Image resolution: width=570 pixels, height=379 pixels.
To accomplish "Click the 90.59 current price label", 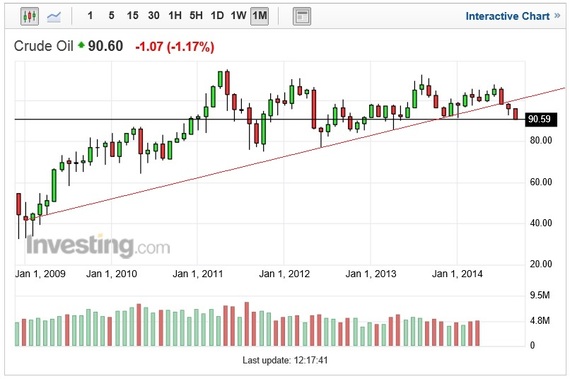I will pos(541,119).
